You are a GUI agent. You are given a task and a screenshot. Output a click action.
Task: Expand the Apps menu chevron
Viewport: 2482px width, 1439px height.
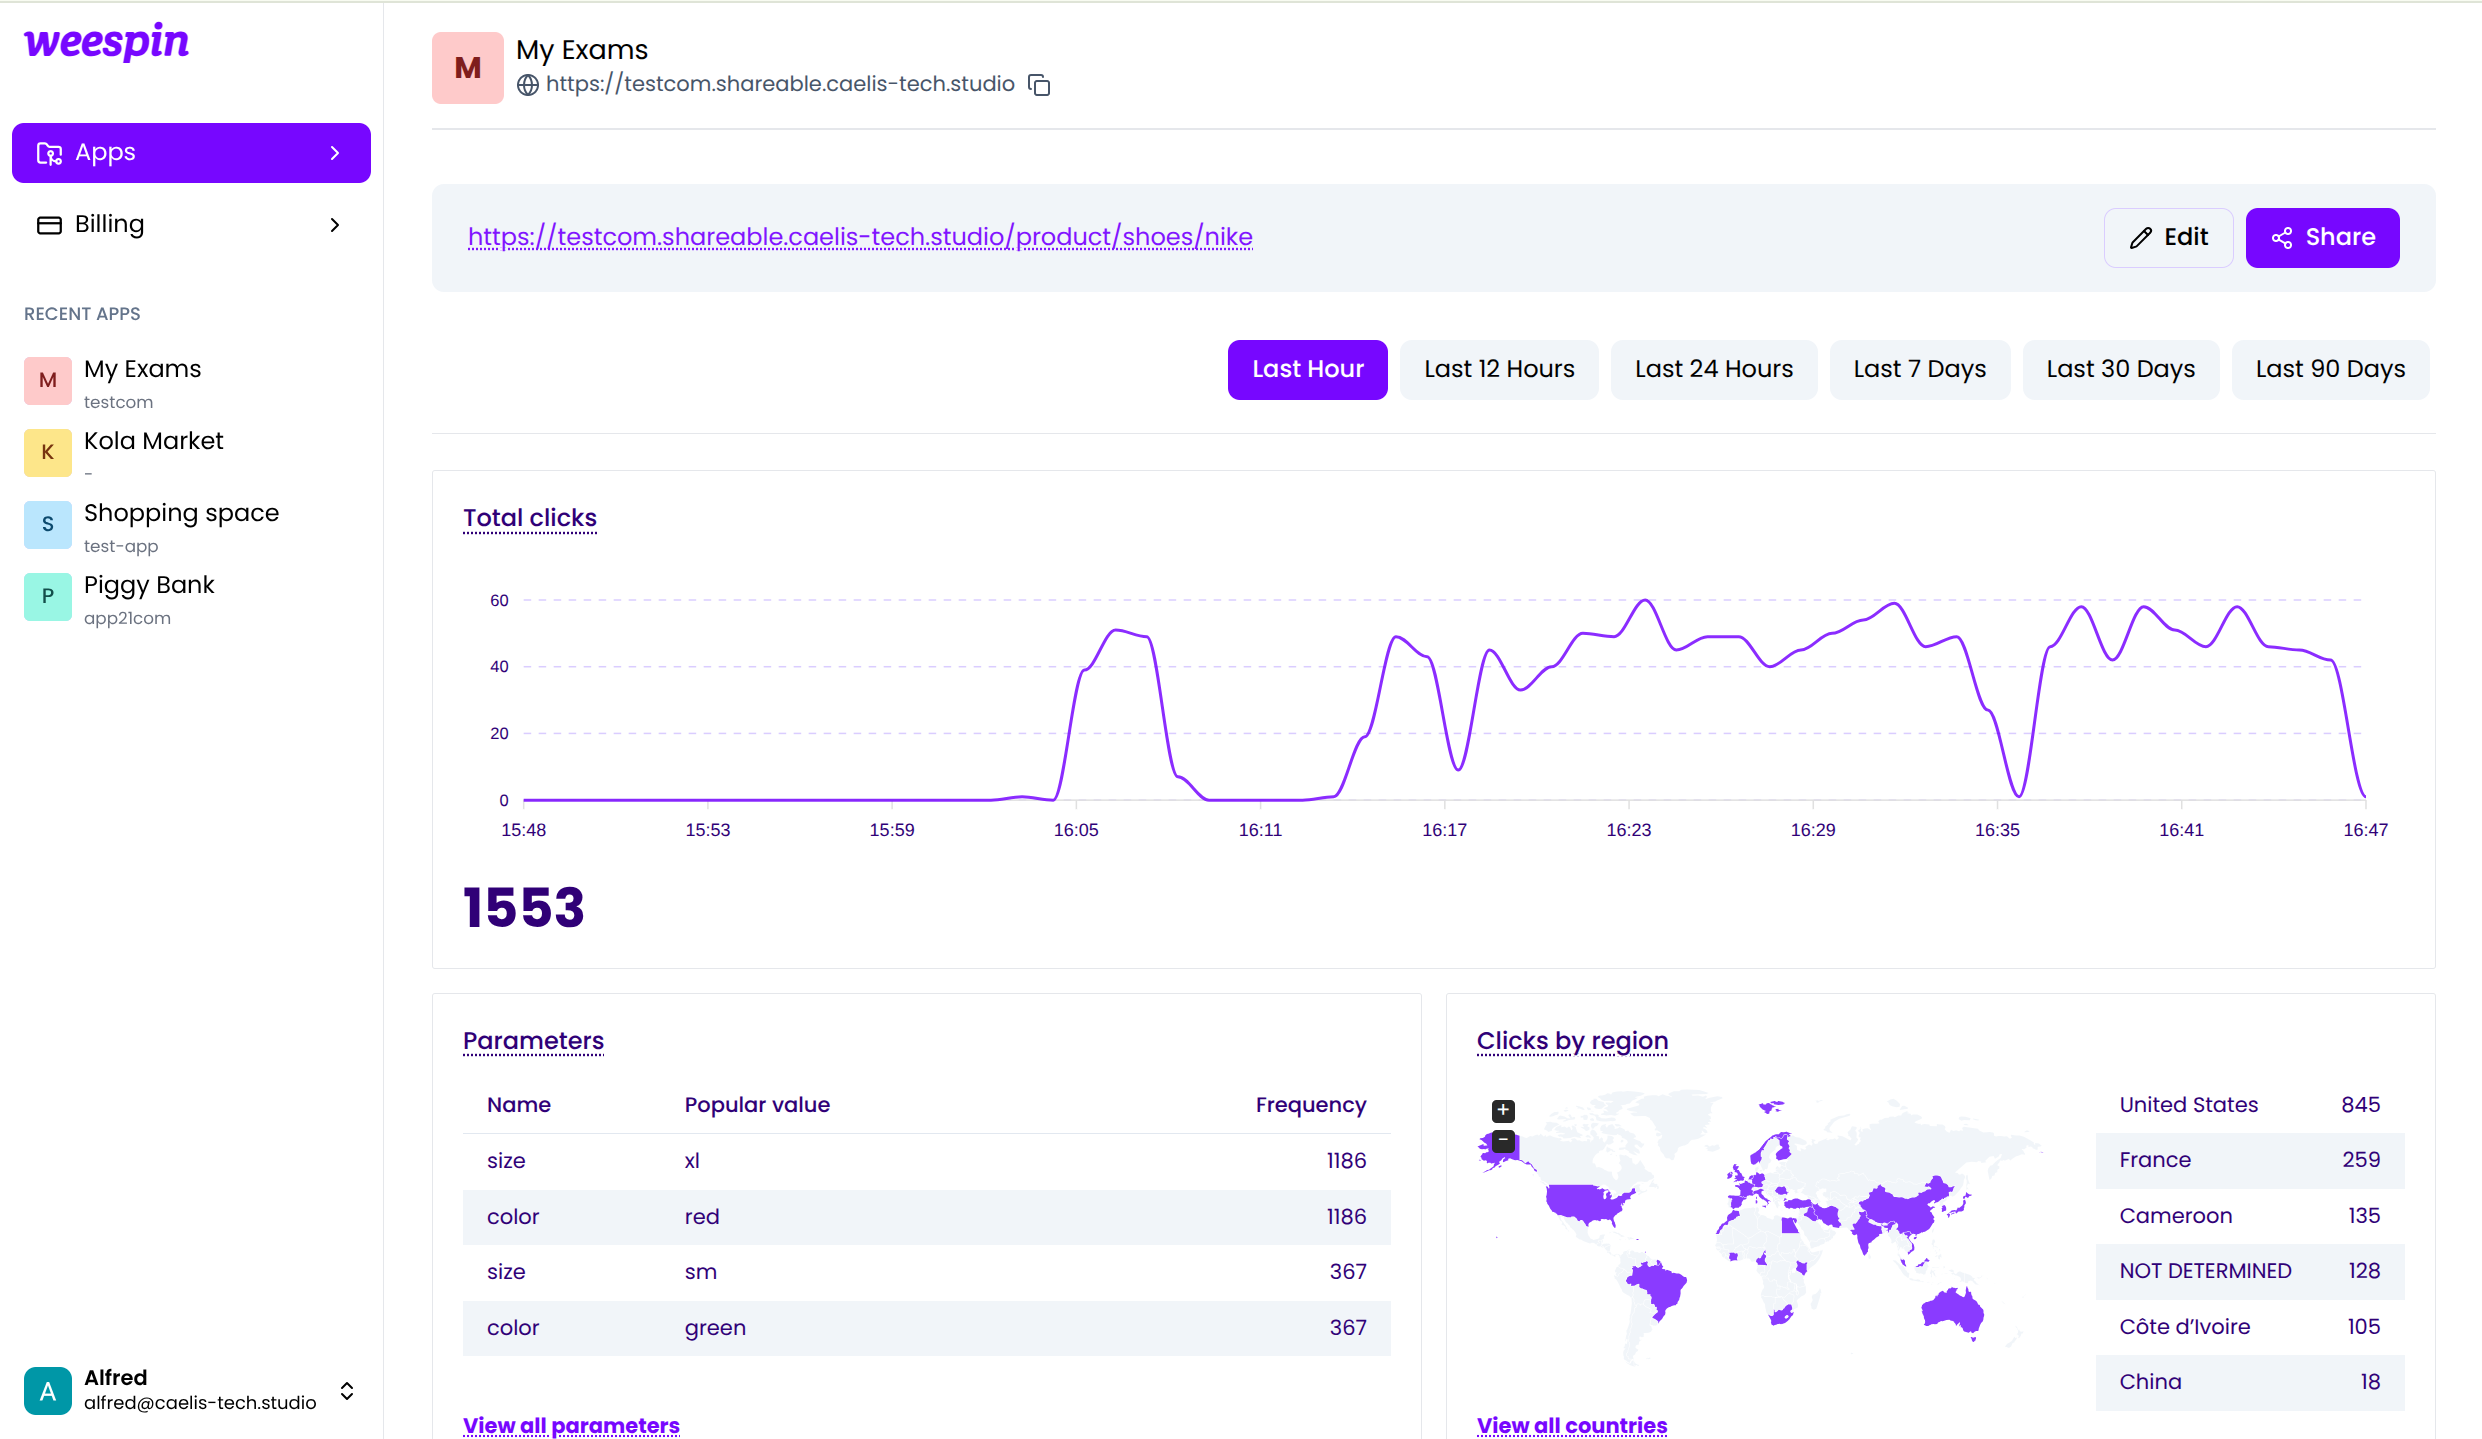[x=335, y=153]
